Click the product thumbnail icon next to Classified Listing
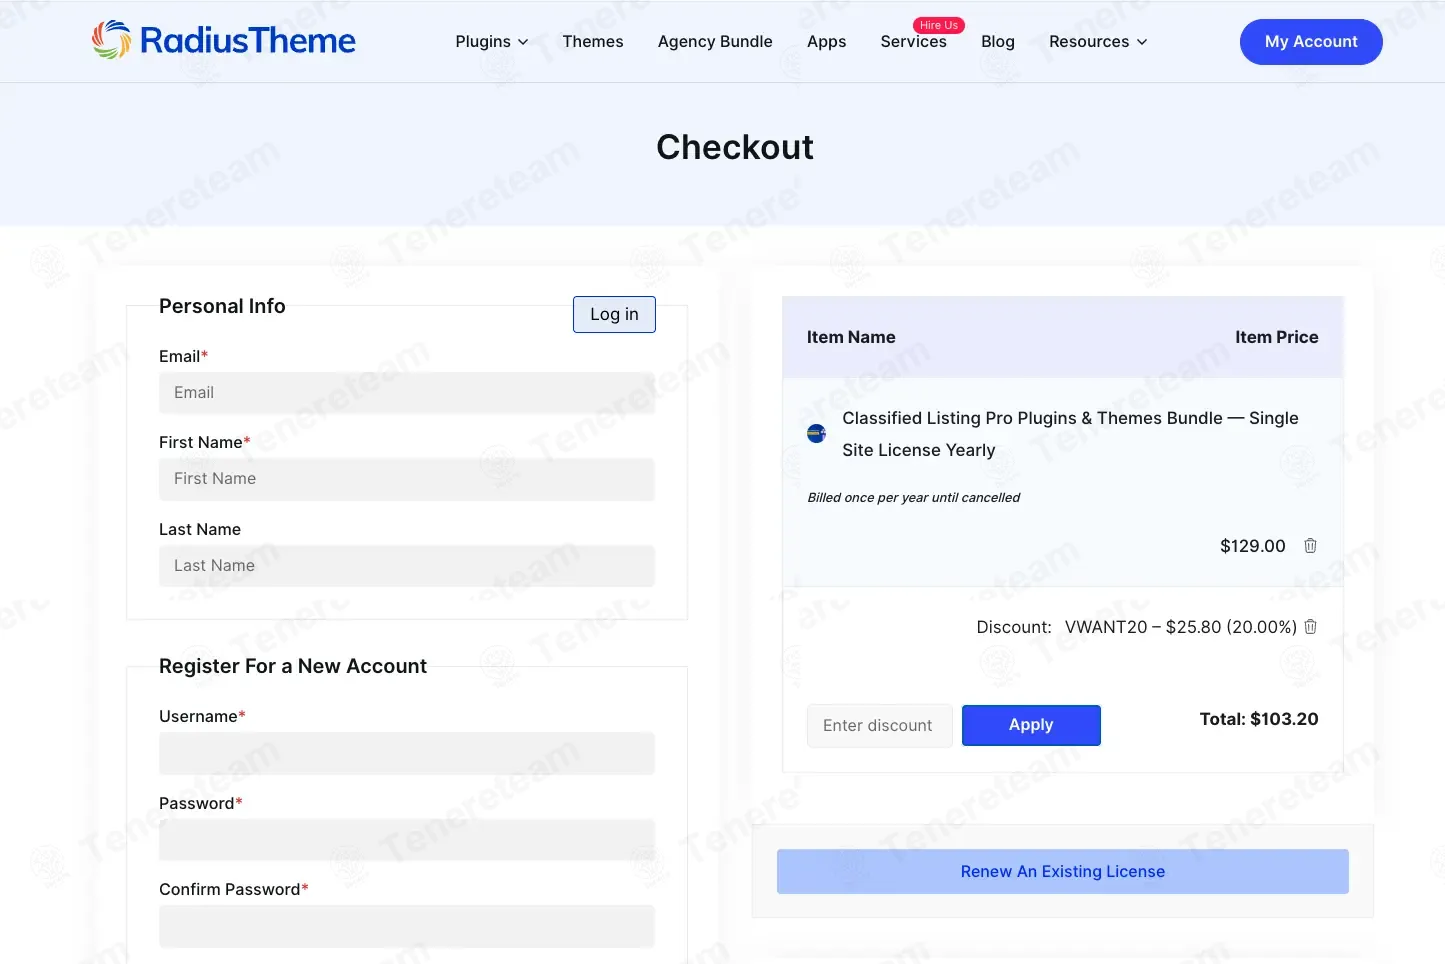Image resolution: width=1445 pixels, height=964 pixels. [816, 433]
